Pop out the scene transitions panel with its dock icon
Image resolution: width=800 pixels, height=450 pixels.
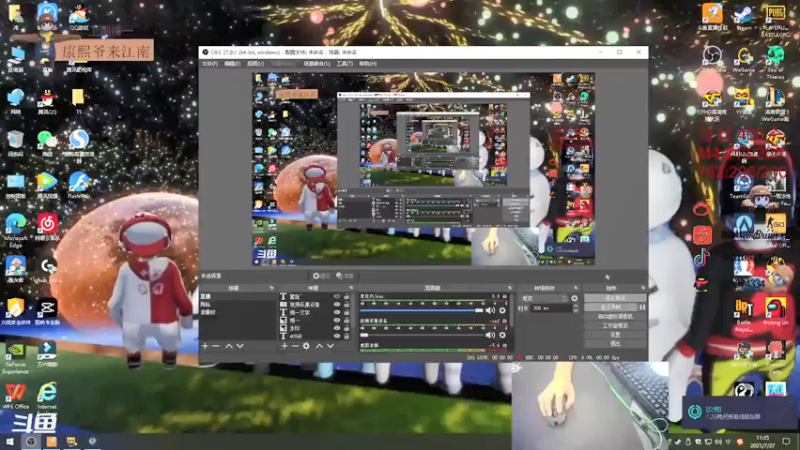click(x=576, y=288)
